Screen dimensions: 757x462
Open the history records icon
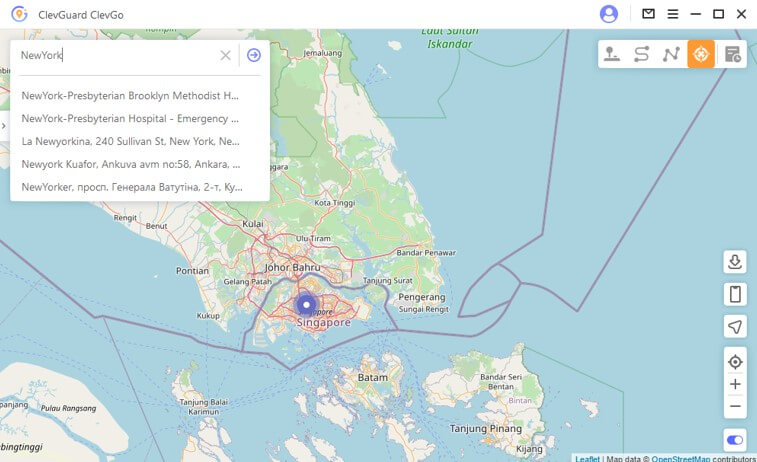732,54
